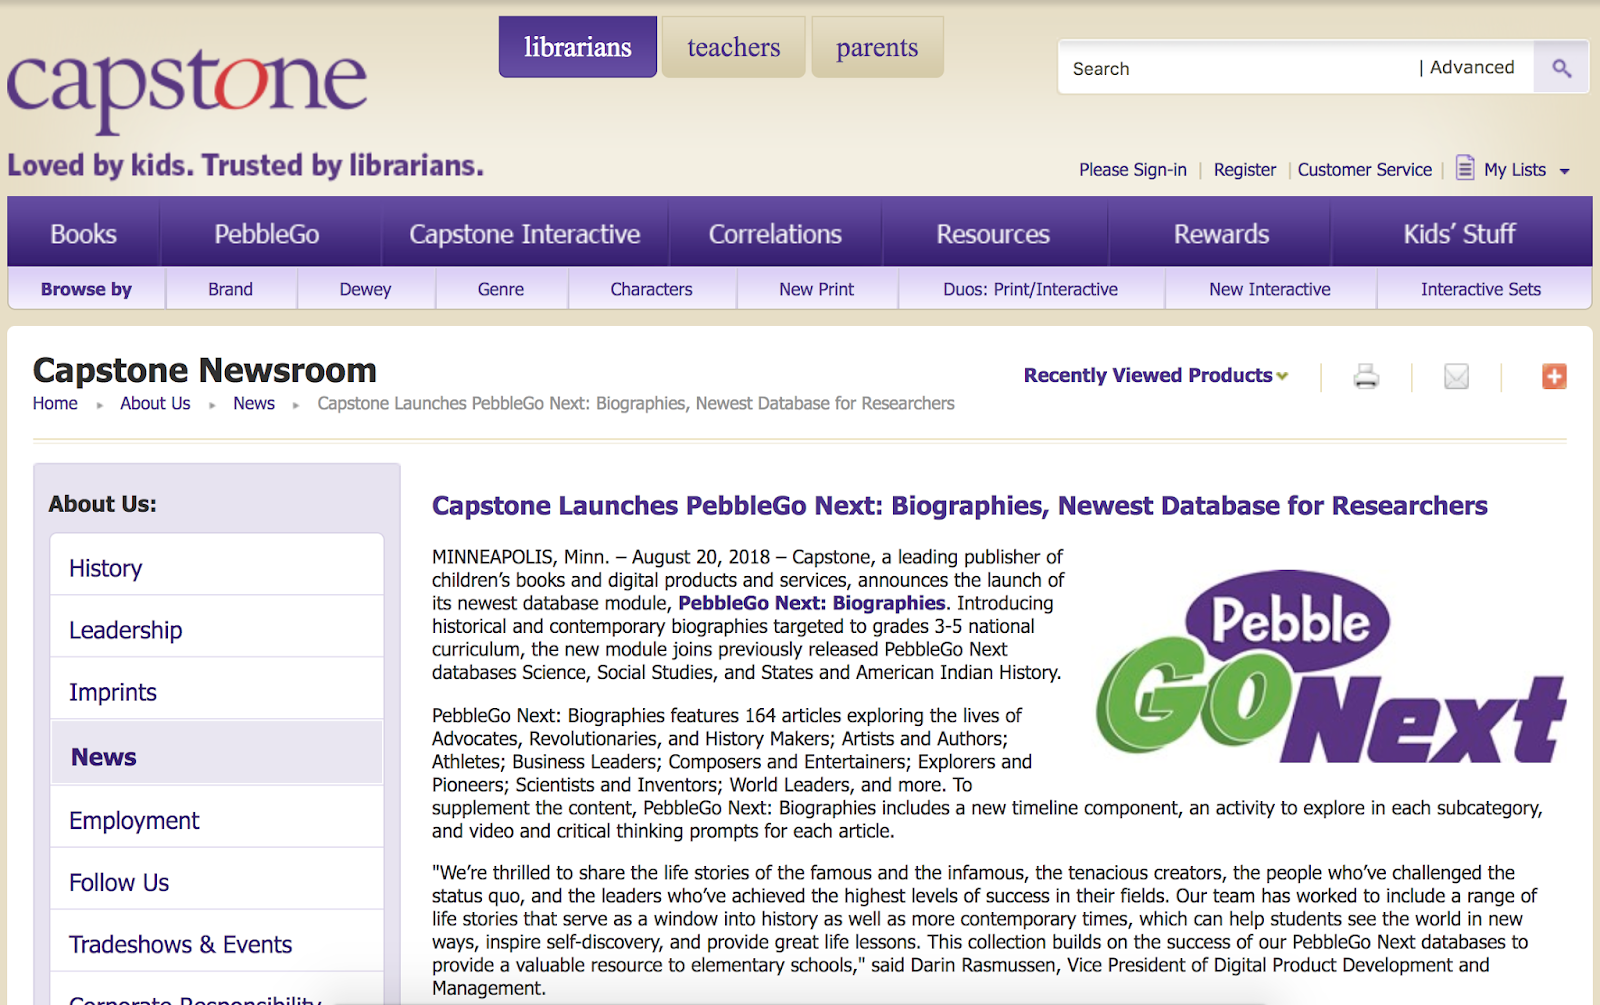The width and height of the screenshot is (1600, 1005).
Task: Open the PebbleGo menu tab
Action: click(x=267, y=233)
